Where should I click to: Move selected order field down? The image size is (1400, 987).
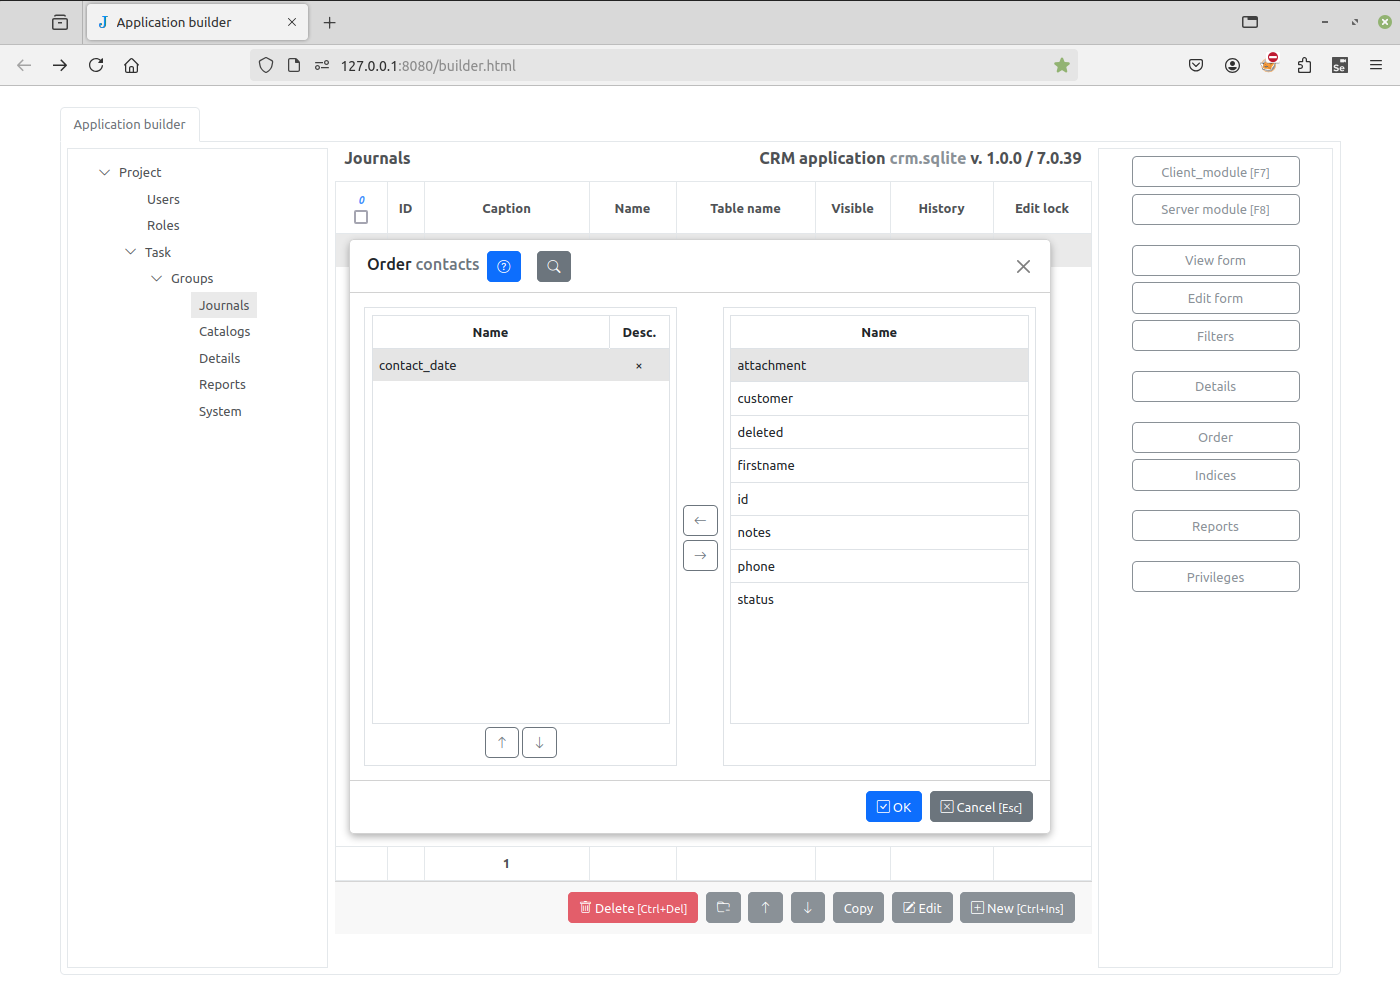pos(539,742)
